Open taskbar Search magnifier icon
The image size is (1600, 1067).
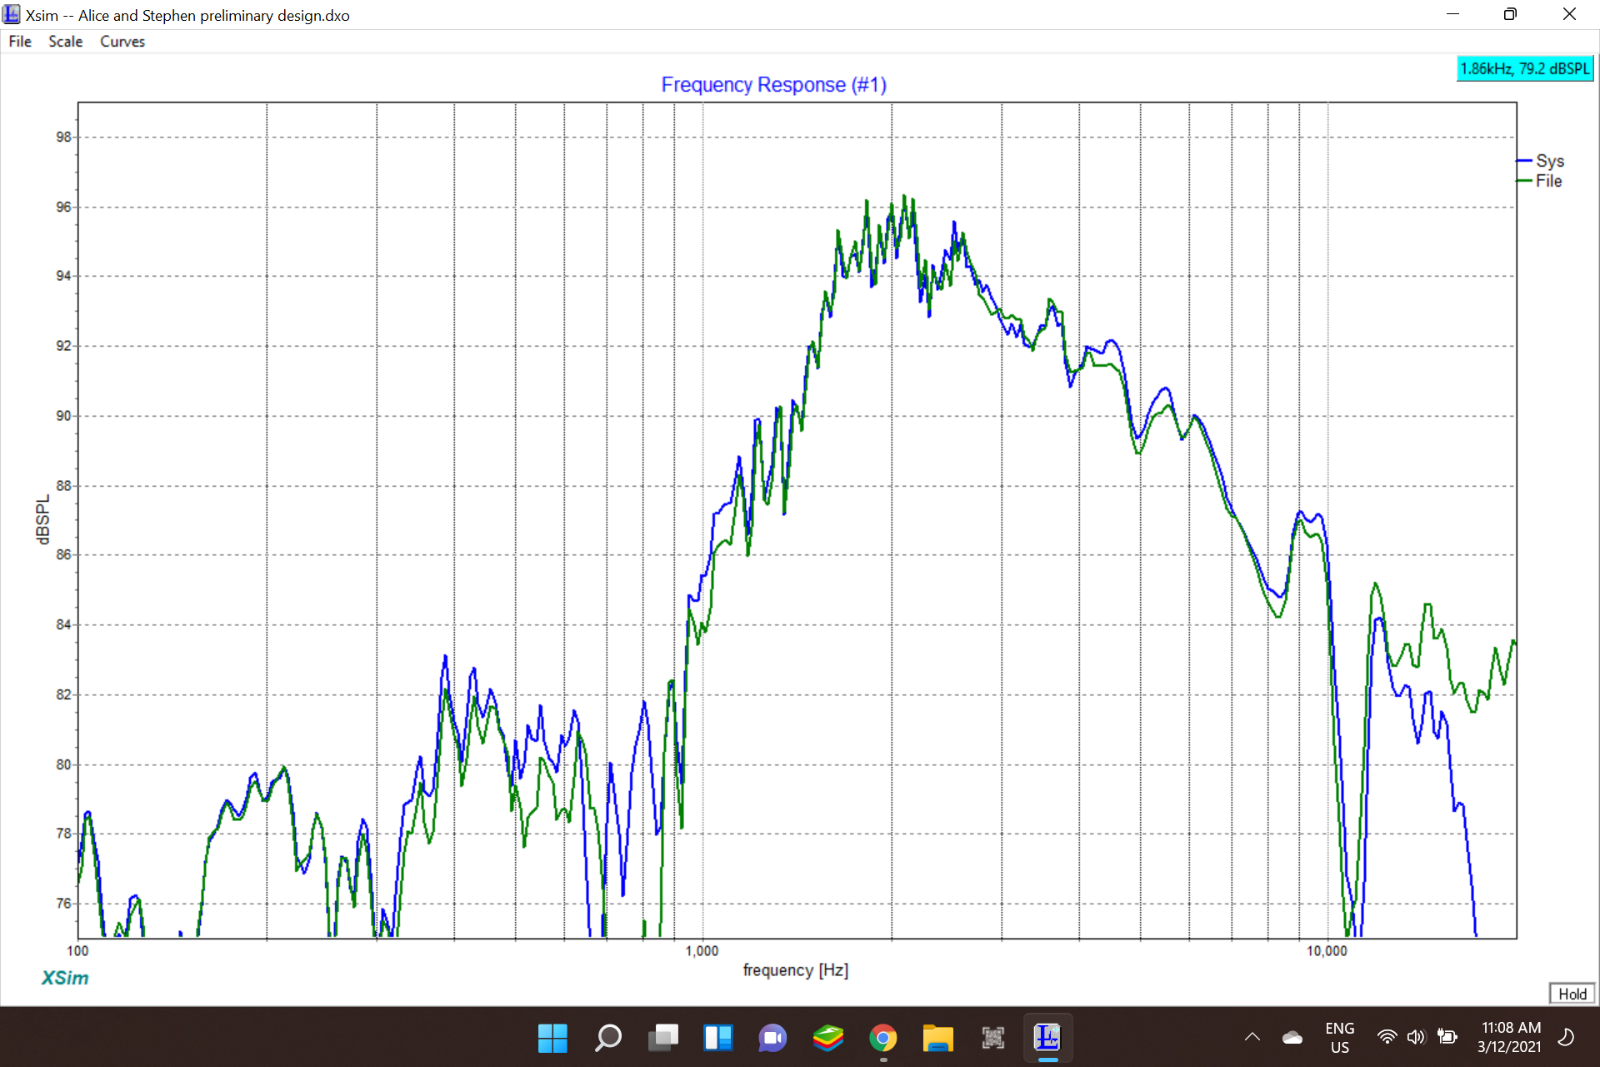608,1038
